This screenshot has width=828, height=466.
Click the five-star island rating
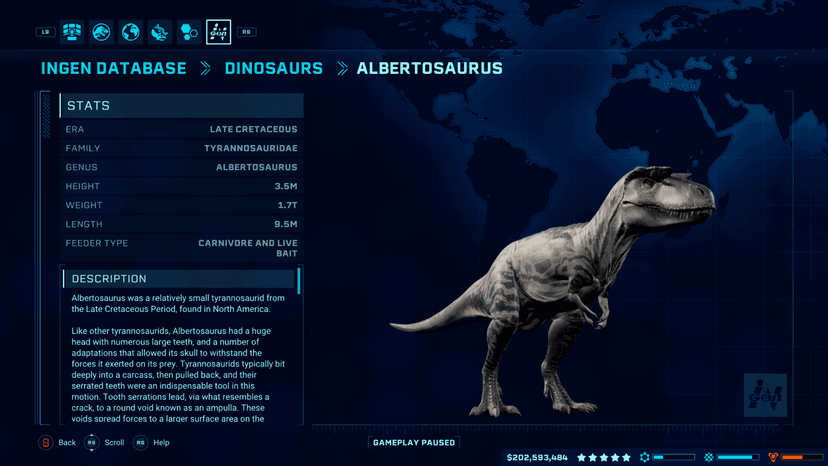(x=604, y=457)
